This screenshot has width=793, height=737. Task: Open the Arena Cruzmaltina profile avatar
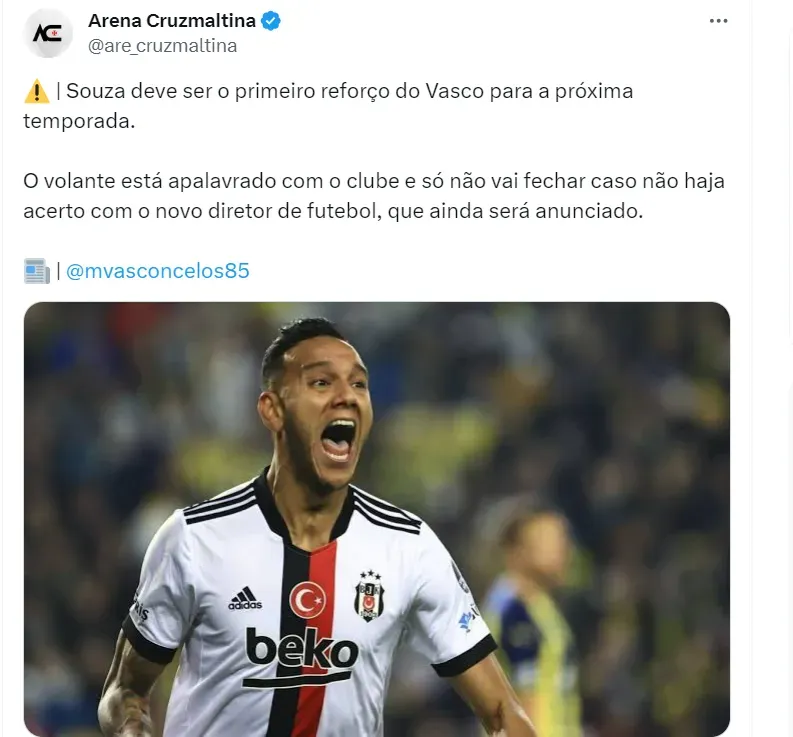point(48,33)
